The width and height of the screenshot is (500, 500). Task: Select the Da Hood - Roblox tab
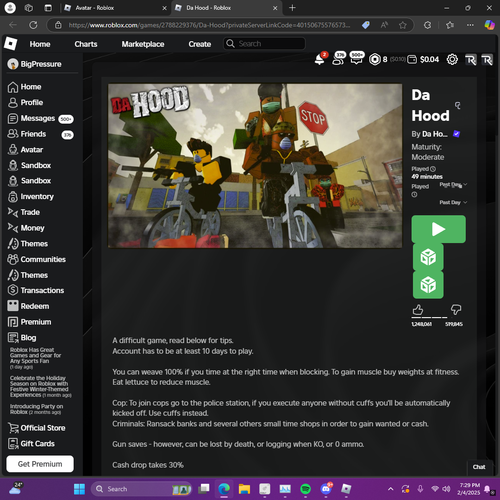click(227, 8)
